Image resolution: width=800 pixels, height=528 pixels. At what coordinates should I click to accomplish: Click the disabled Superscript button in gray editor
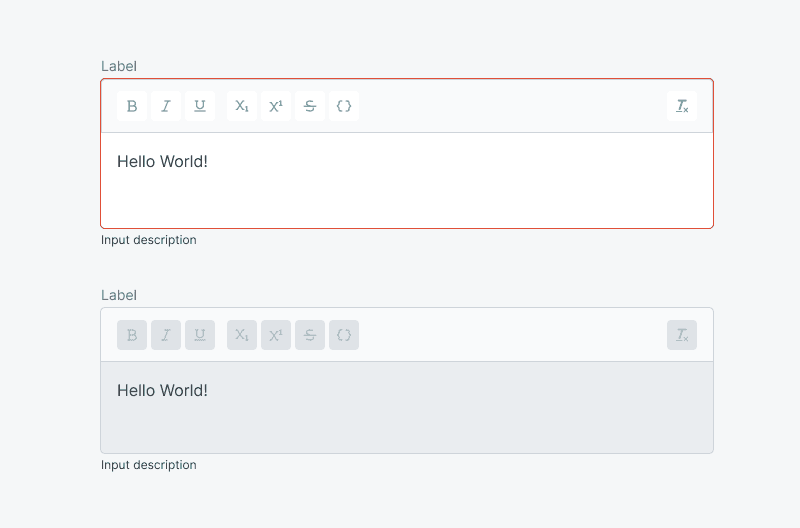(x=276, y=335)
